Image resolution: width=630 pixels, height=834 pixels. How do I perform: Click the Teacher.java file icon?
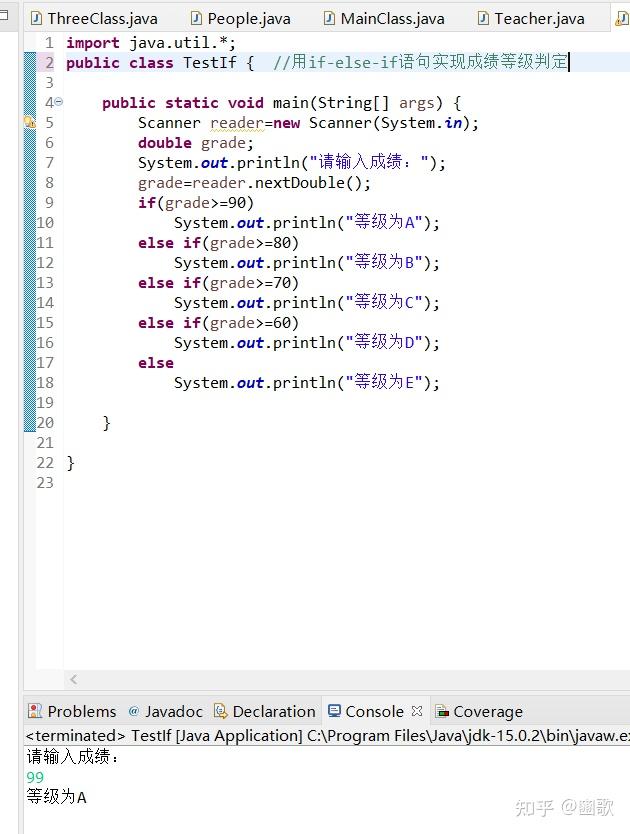coord(483,19)
